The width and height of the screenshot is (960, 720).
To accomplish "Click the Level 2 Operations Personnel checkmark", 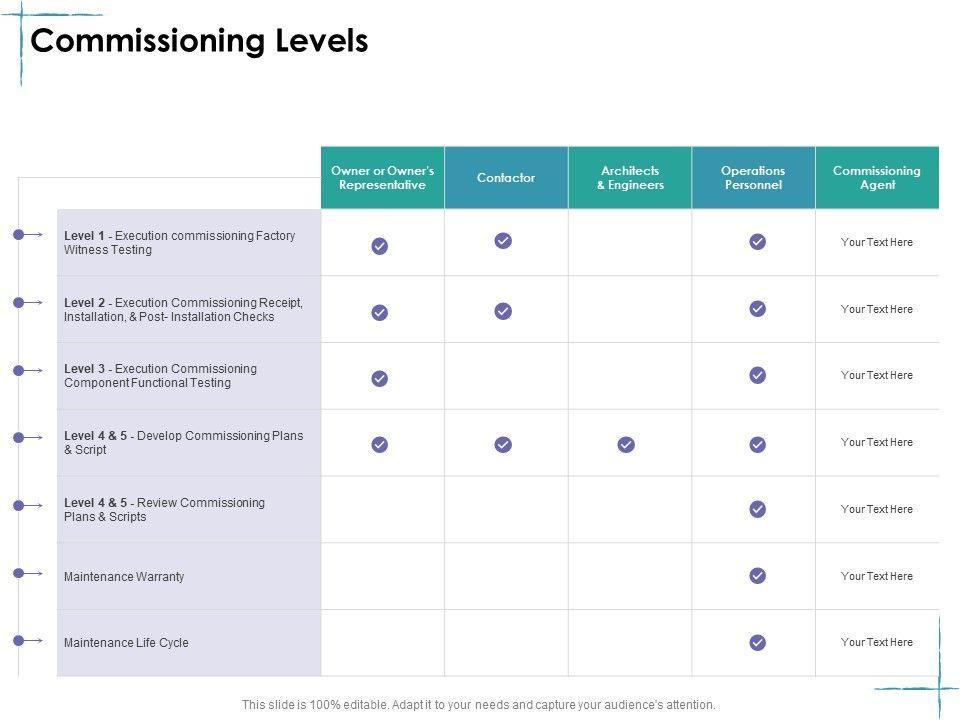I will 758,308.
